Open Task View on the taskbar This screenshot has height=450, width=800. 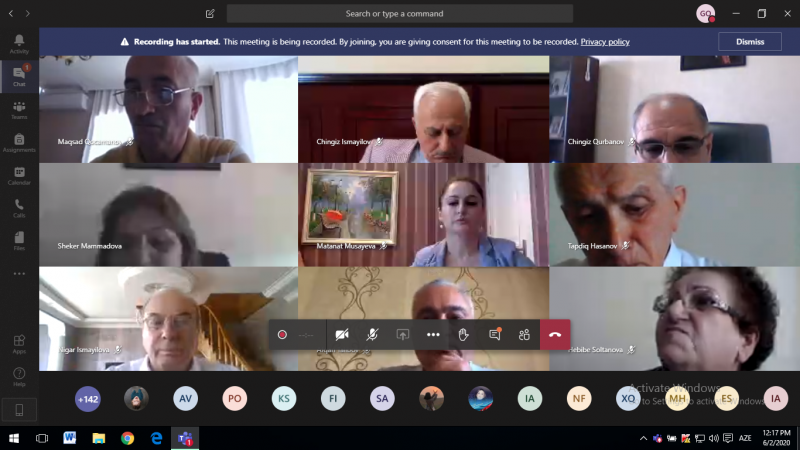[x=42, y=438]
